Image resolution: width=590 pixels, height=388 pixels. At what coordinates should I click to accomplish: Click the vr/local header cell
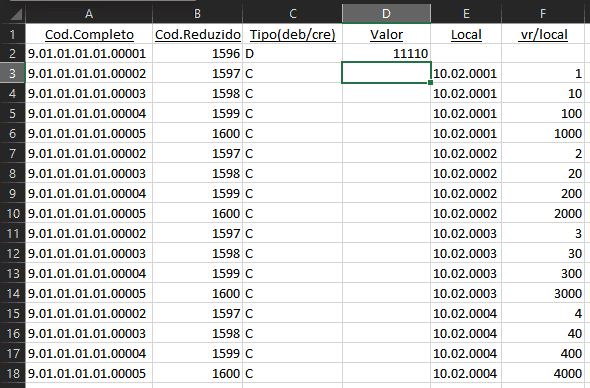click(543, 34)
